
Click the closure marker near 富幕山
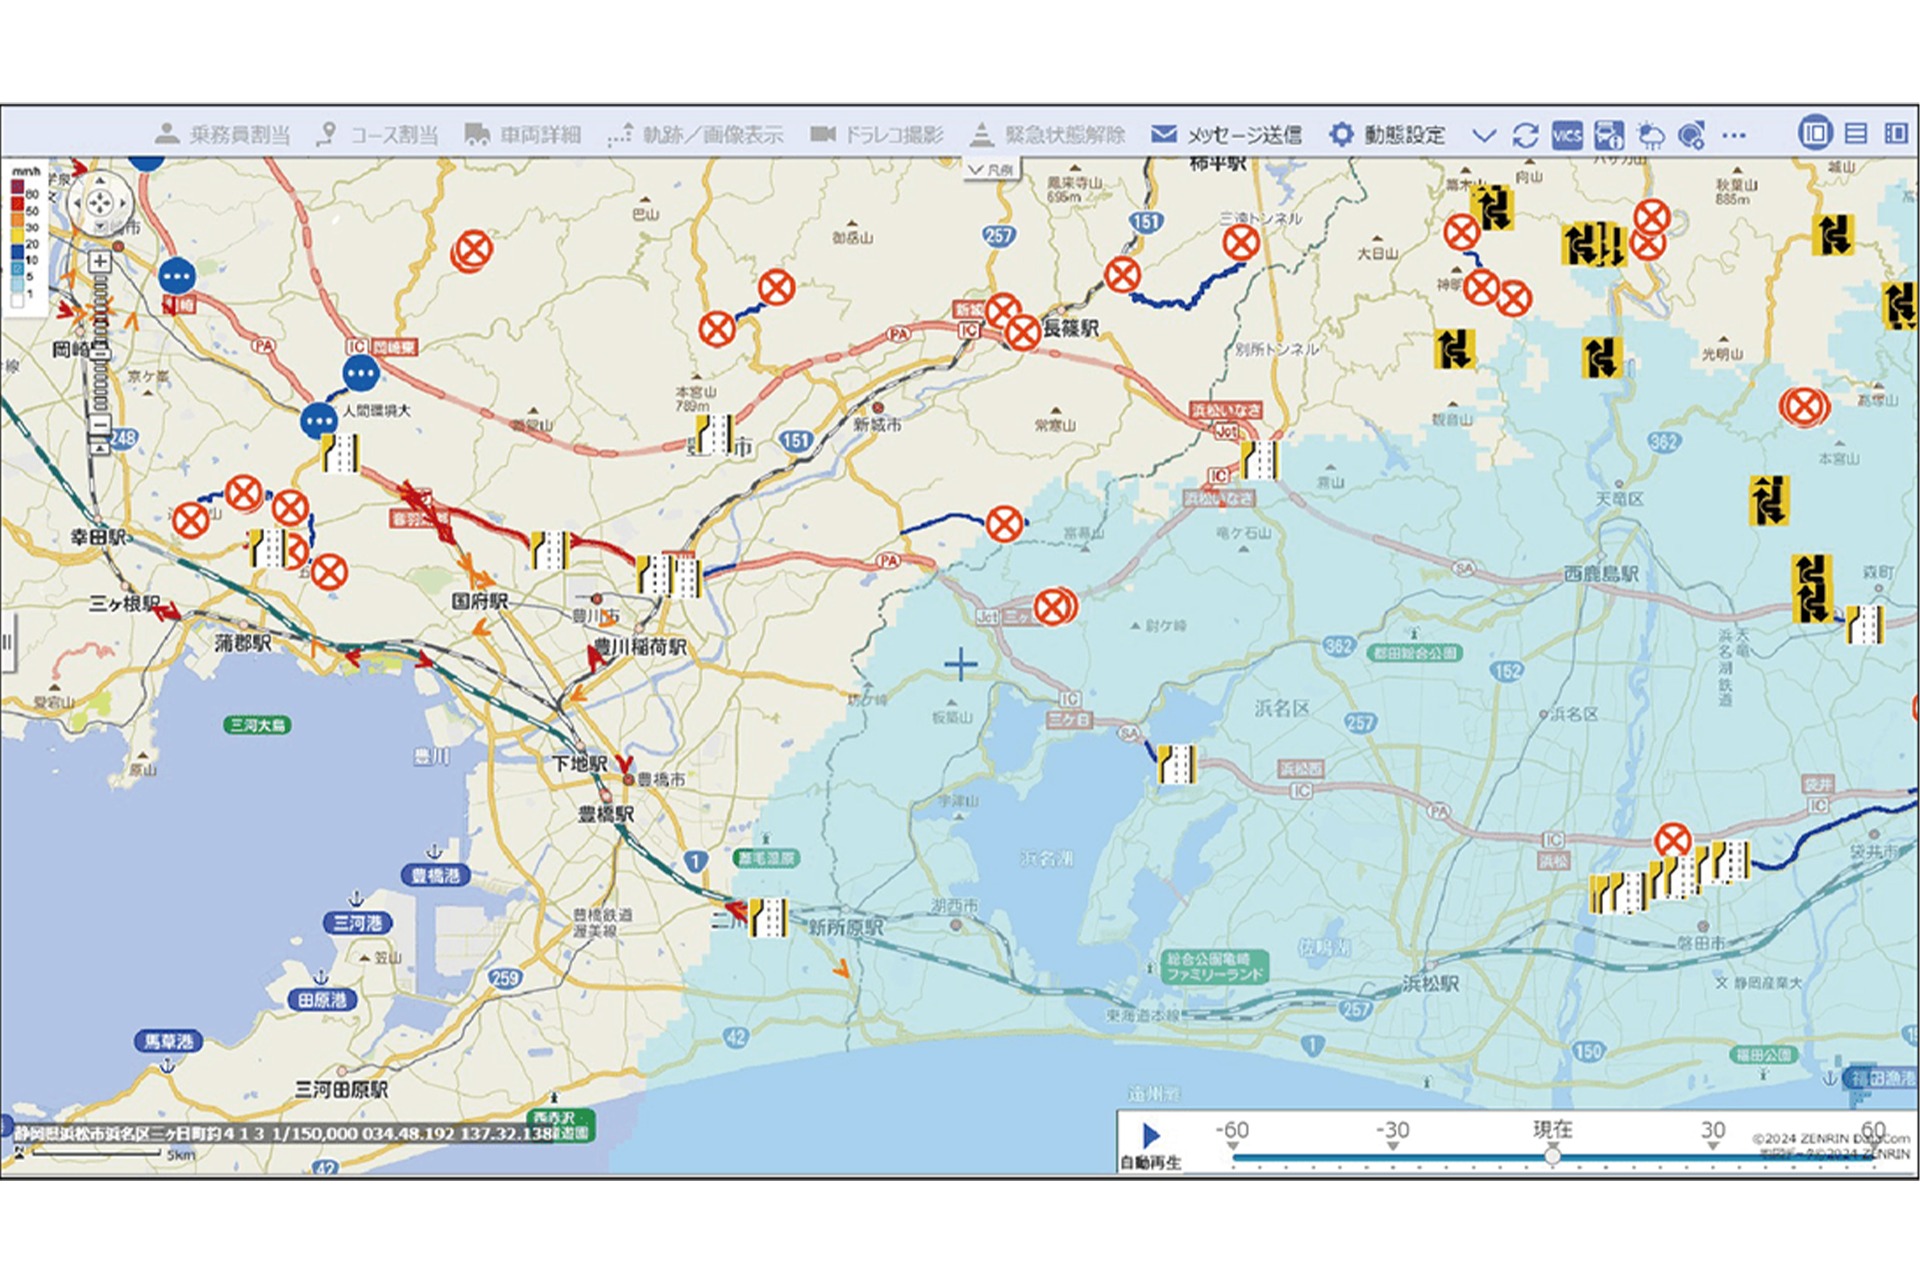[1005, 523]
